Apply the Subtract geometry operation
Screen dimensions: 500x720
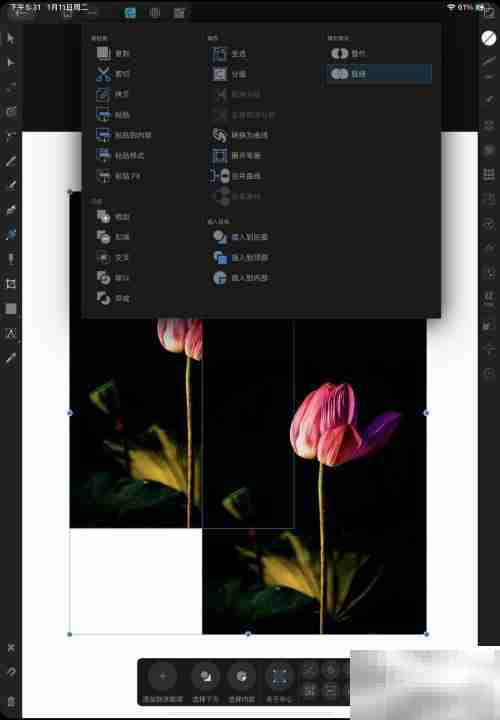(x=113, y=237)
